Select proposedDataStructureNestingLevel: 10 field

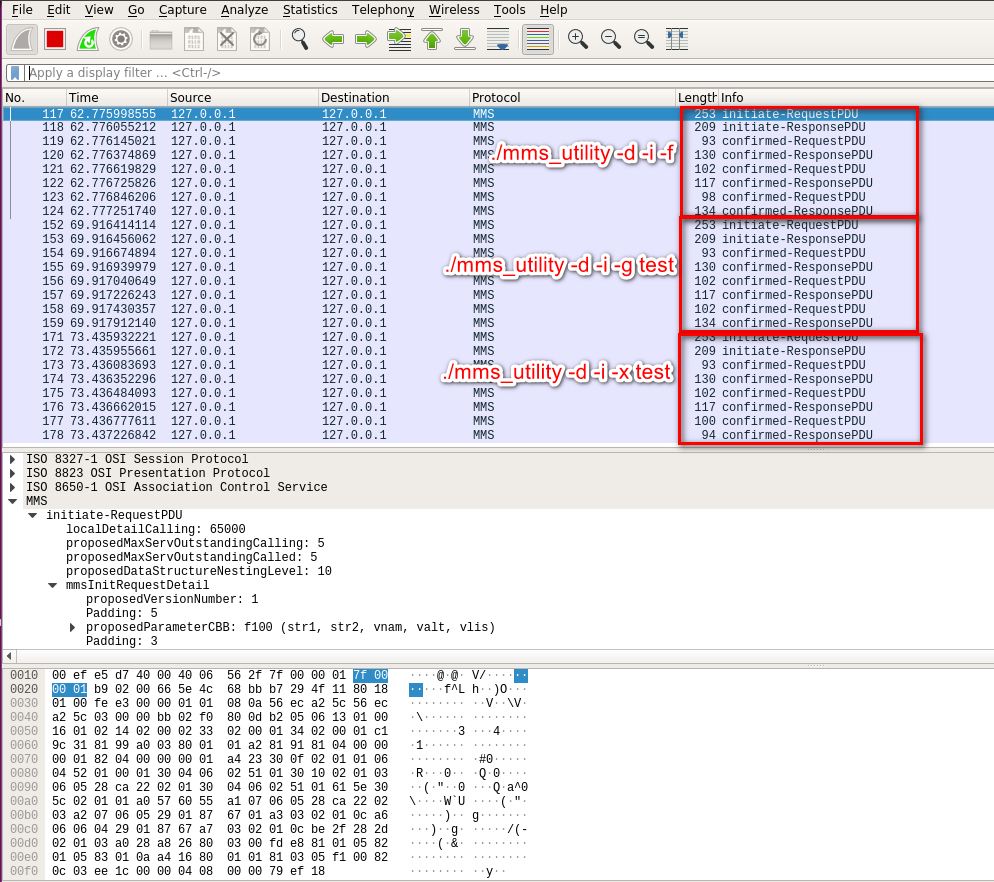198,571
